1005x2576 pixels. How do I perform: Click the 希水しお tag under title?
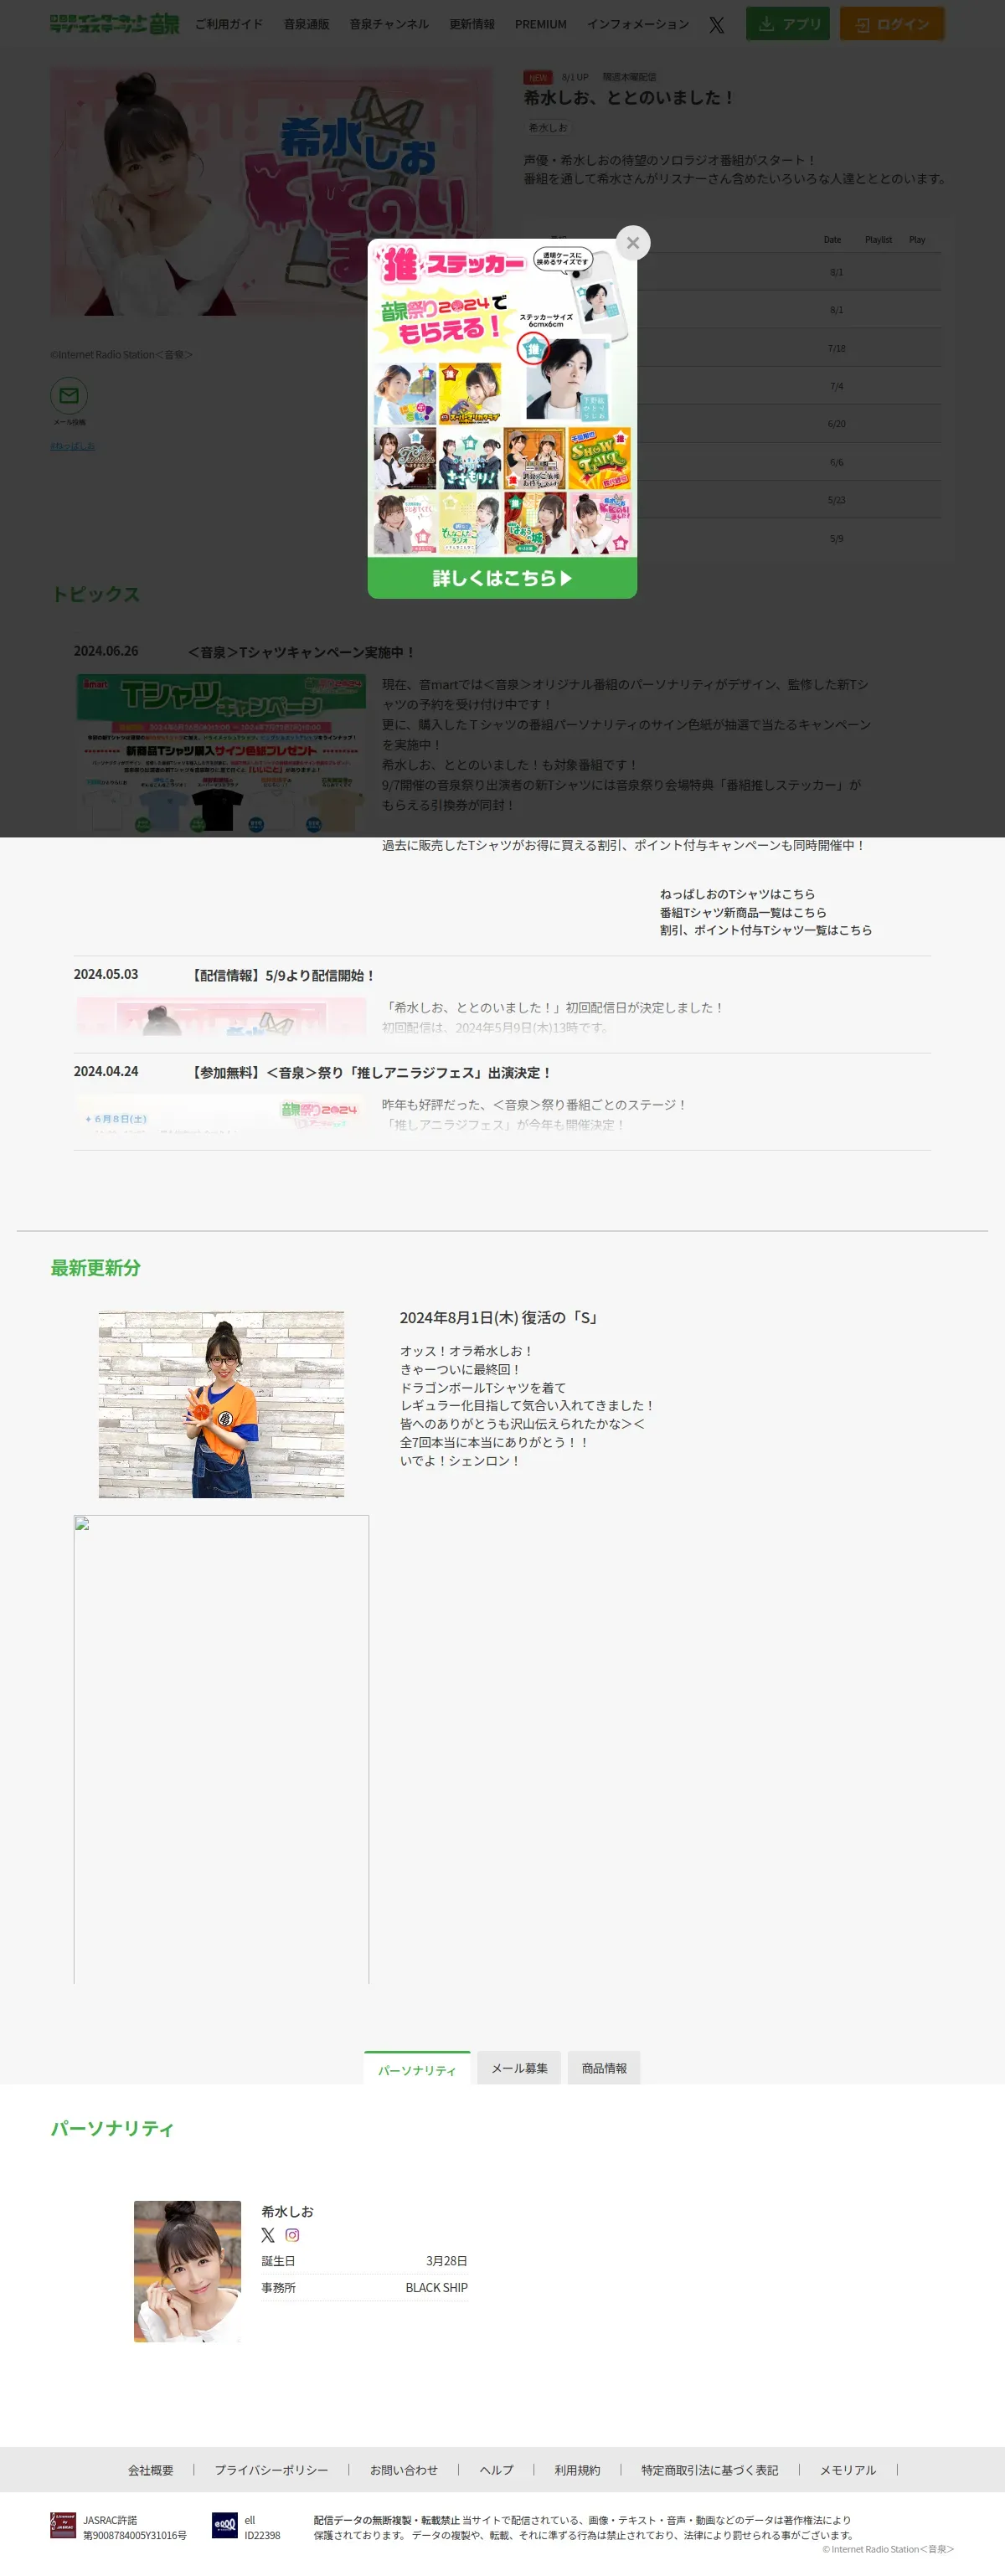click(548, 128)
